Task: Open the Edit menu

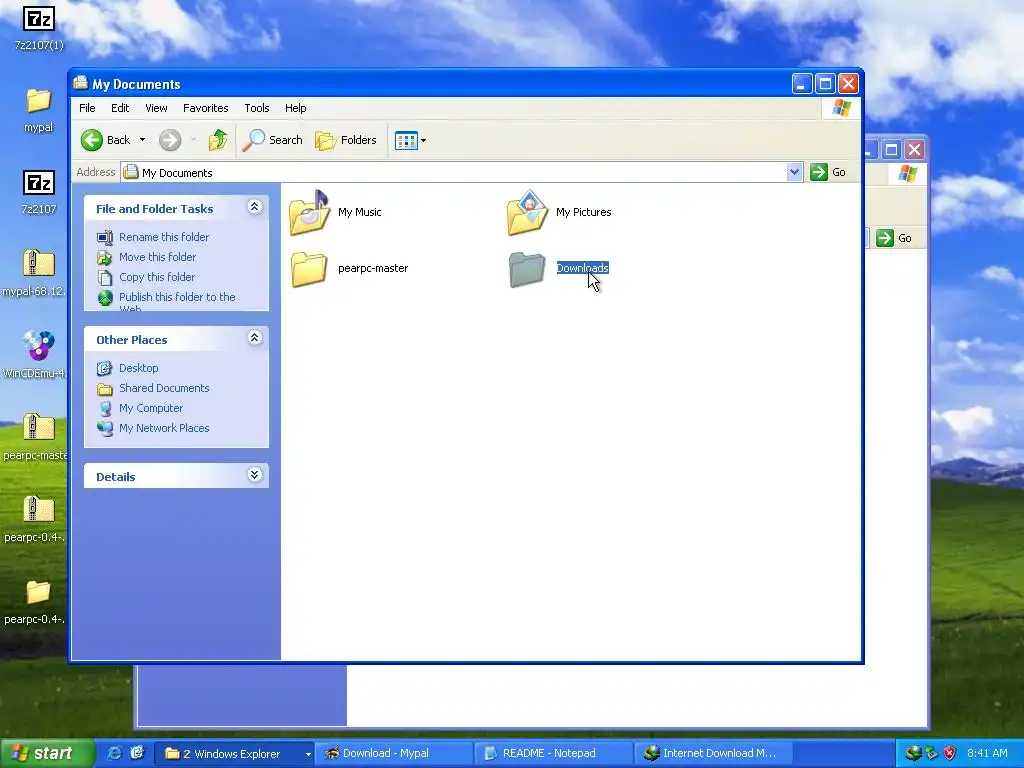Action: click(120, 108)
